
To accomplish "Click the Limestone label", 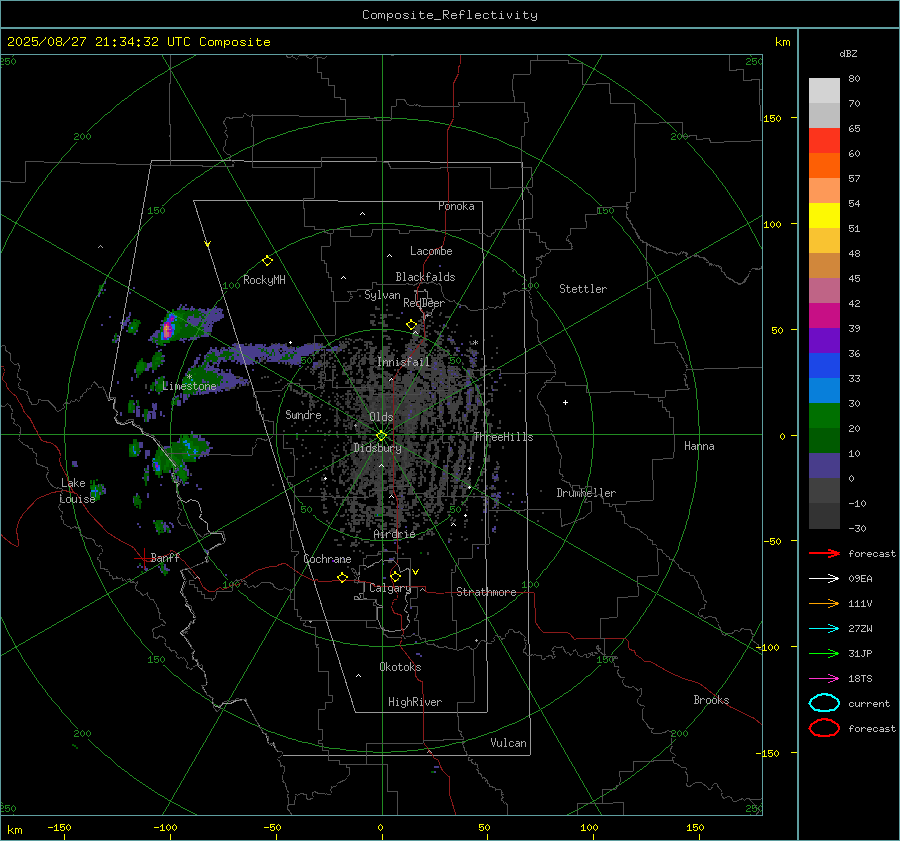I will 189,386.
